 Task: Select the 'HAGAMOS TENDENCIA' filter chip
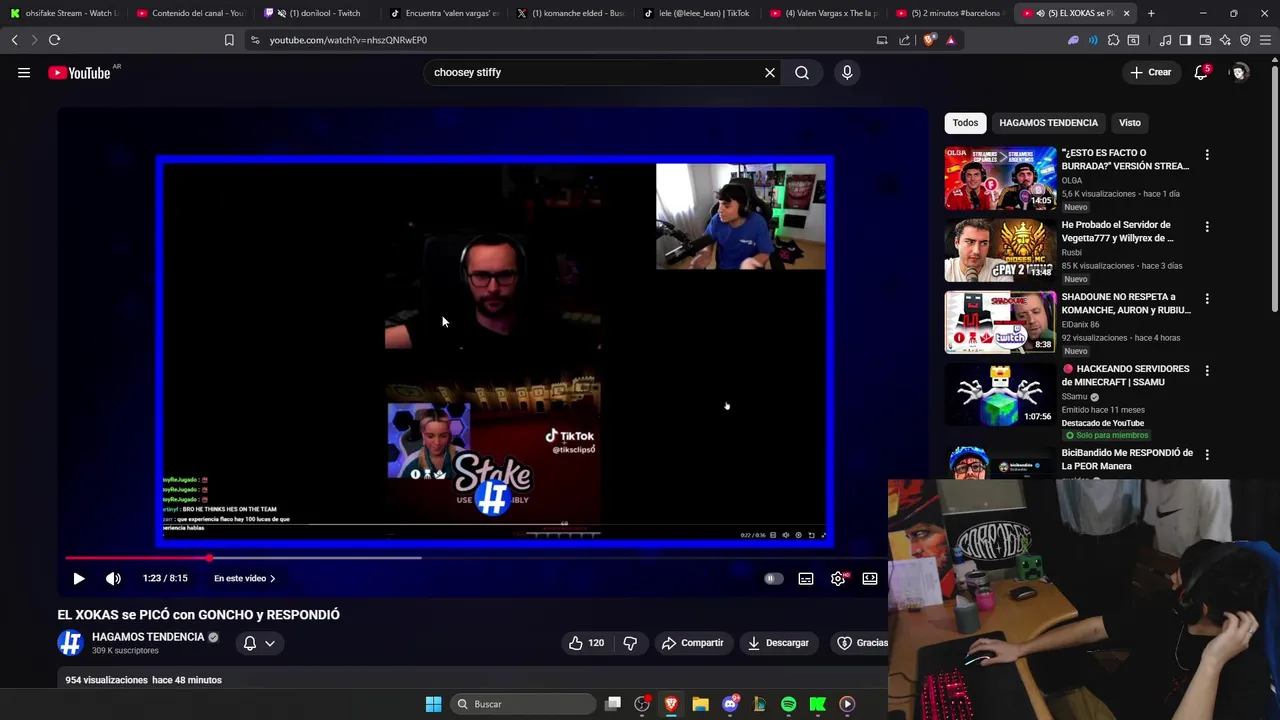tap(1049, 123)
